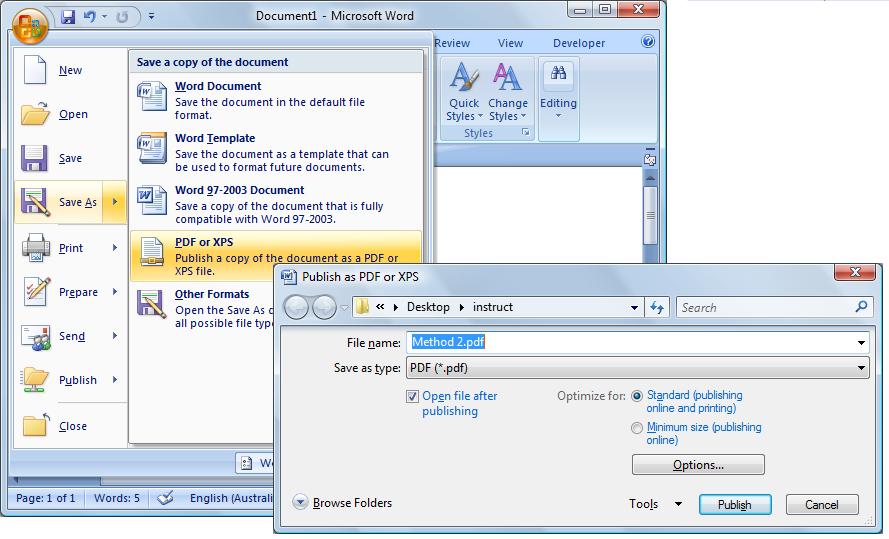Image resolution: width=889 pixels, height=539 pixels.
Task: Click the instruct folder breadcrumb
Action: 493,307
